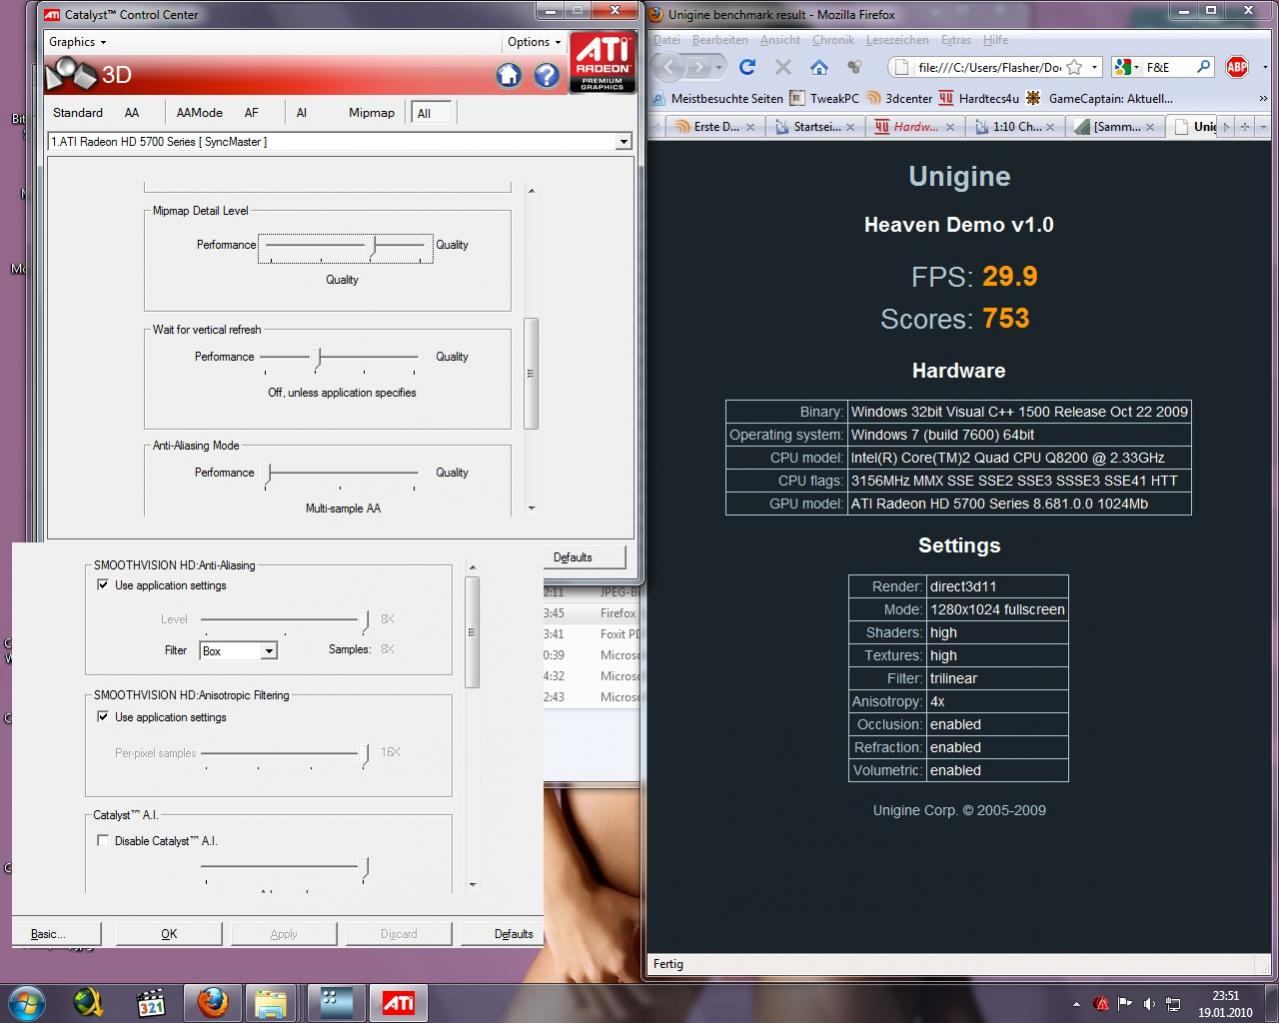1279x1023 pixels.
Task: Click taskbar volume speaker icon
Action: point(1149,1003)
